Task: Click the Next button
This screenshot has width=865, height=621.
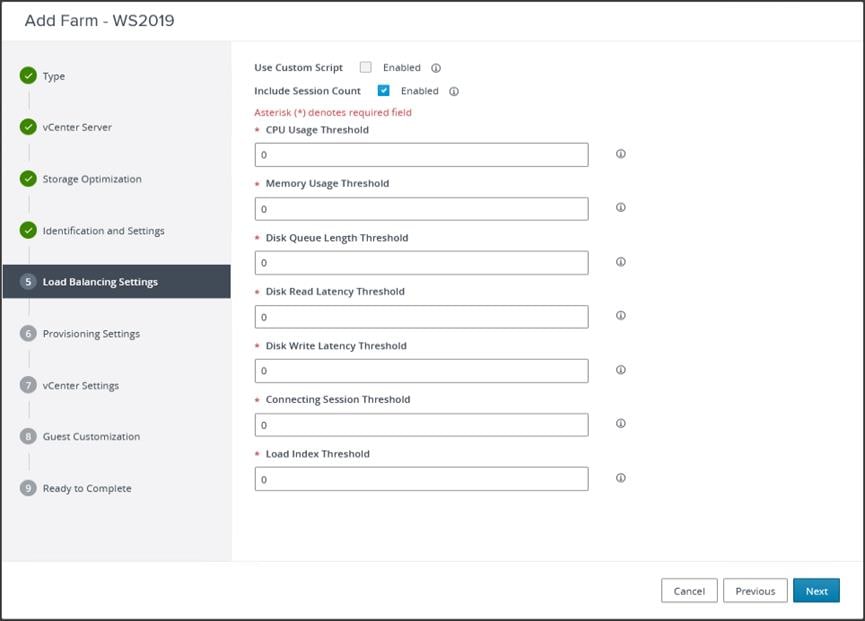Action: [x=816, y=591]
